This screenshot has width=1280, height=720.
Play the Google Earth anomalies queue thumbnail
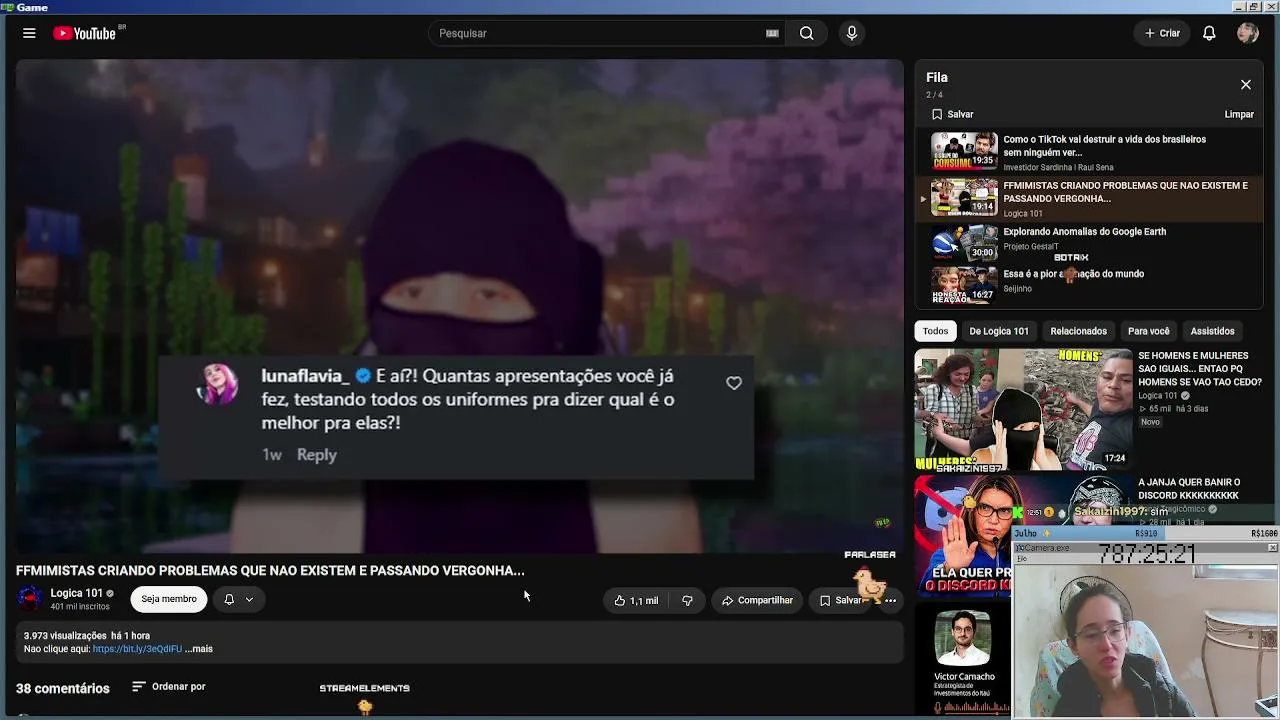coord(964,243)
